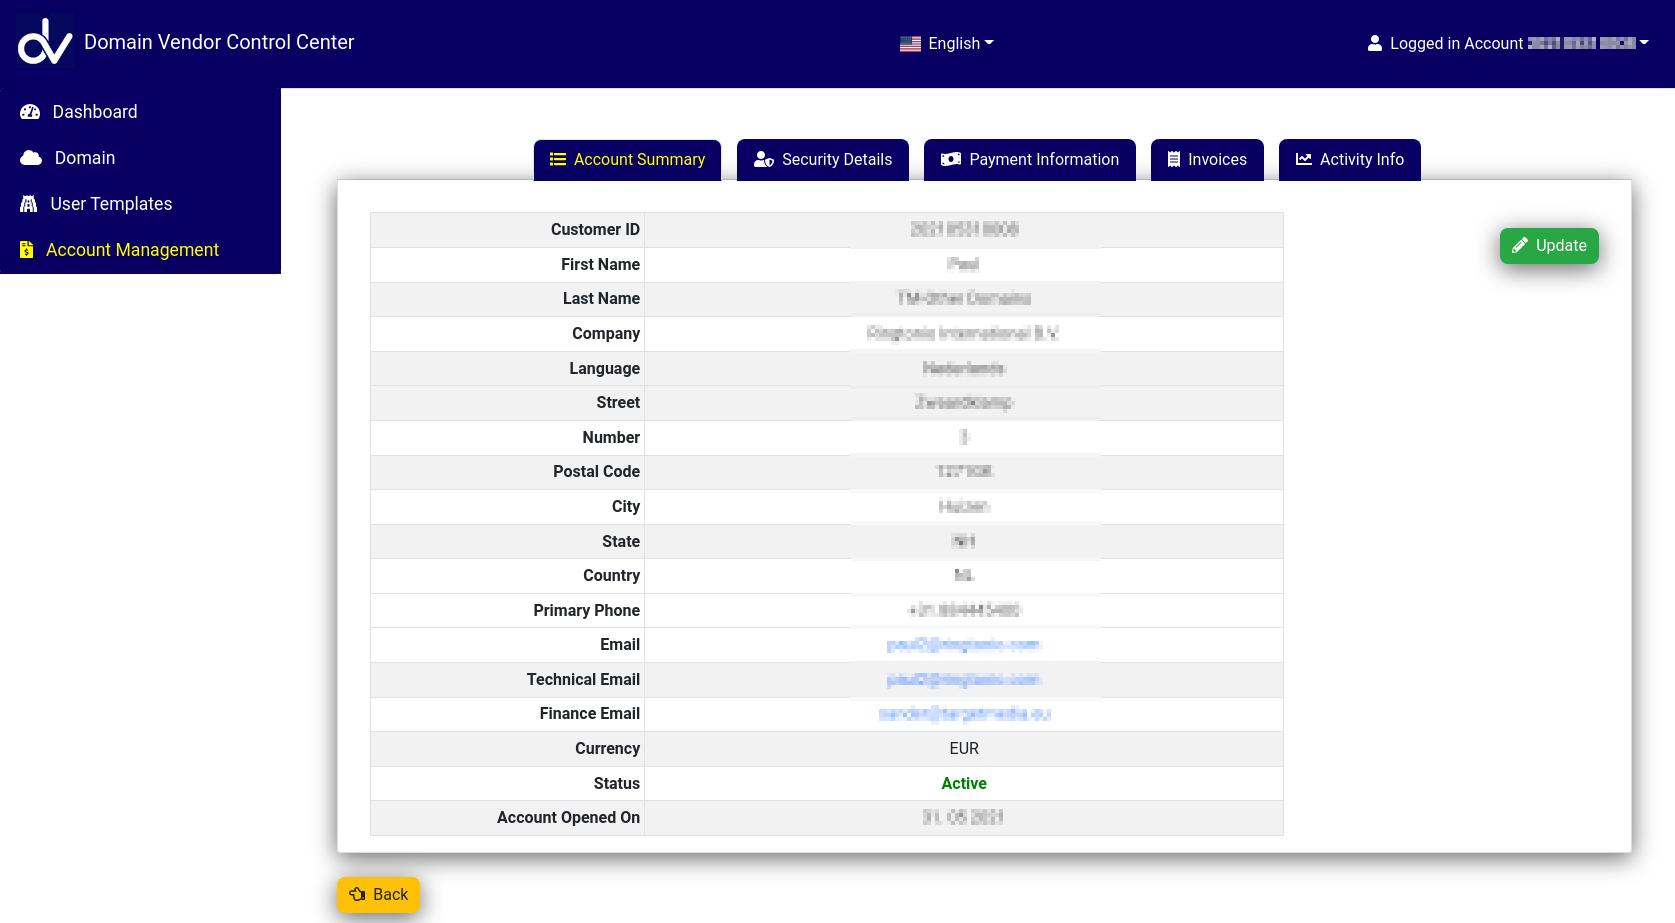1675x923 pixels.
Task: Click the chart icon on Activity Info tab
Action: pyautogui.click(x=1304, y=159)
